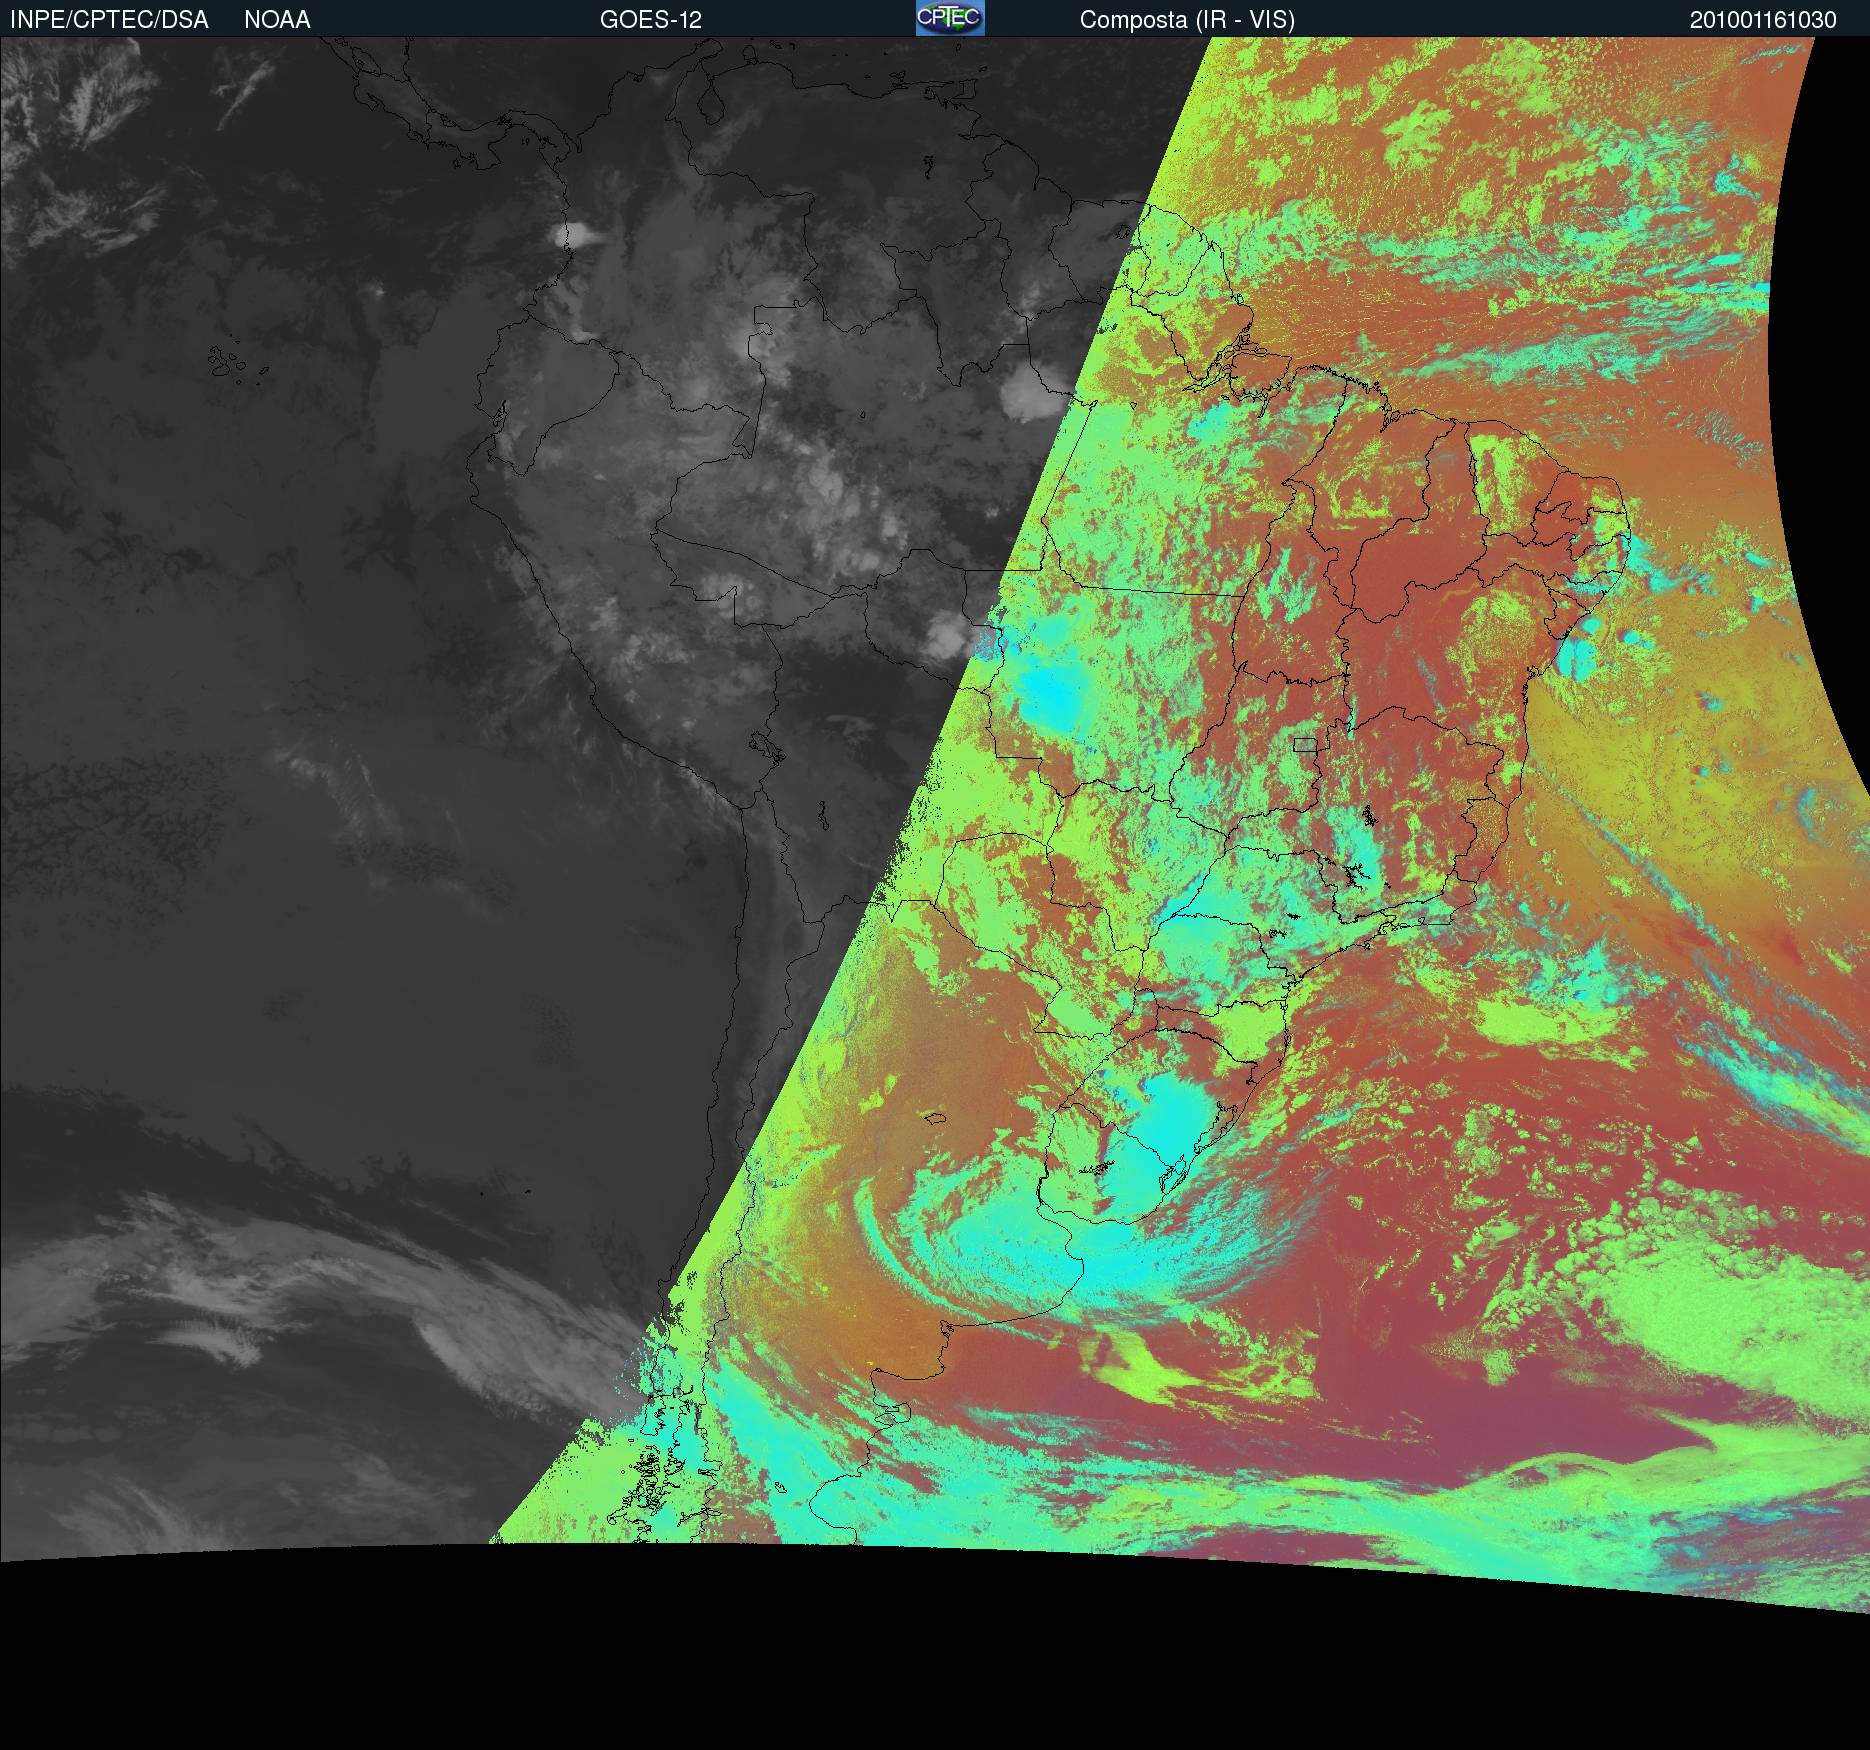Click the timestamp 201001161030

pos(1763,20)
